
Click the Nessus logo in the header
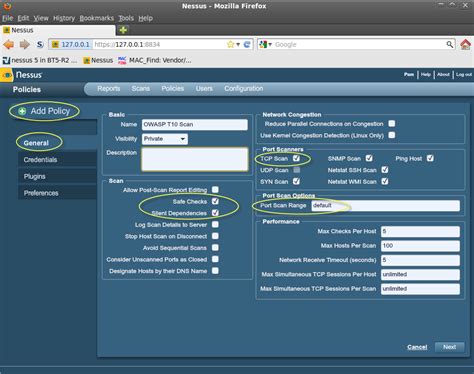pos(22,75)
